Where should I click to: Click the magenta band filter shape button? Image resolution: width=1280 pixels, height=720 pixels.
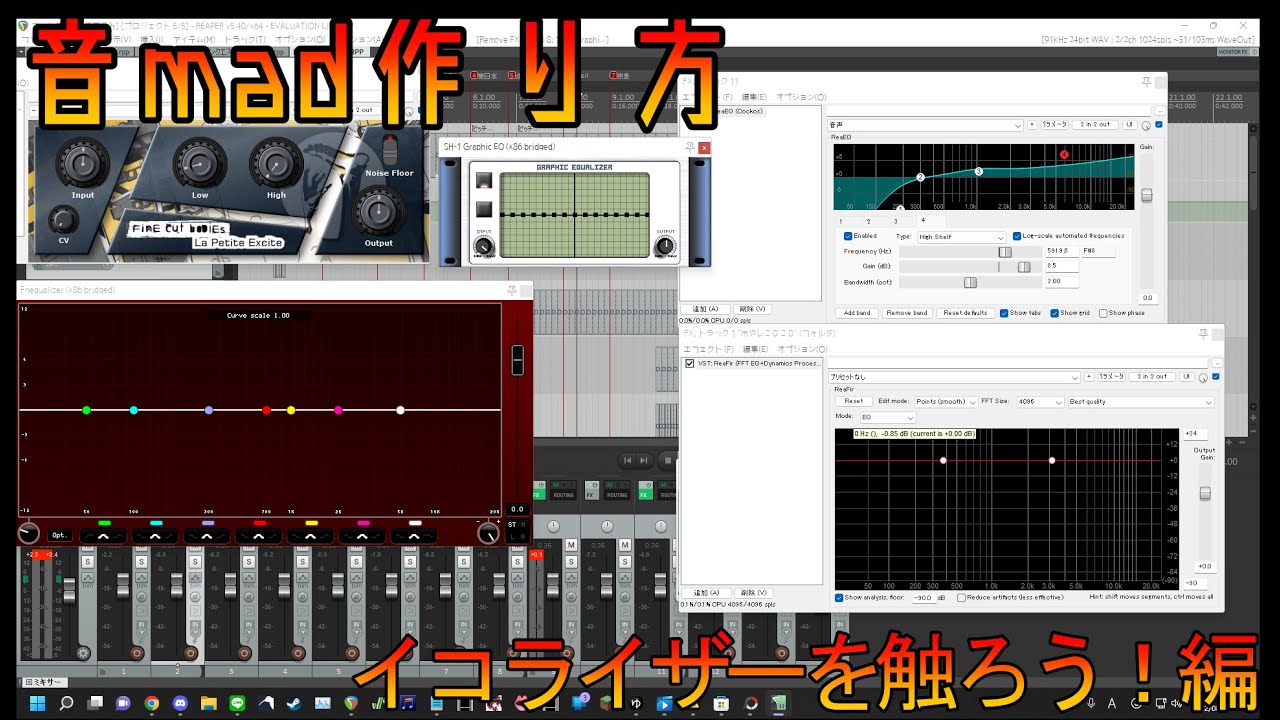point(362,537)
